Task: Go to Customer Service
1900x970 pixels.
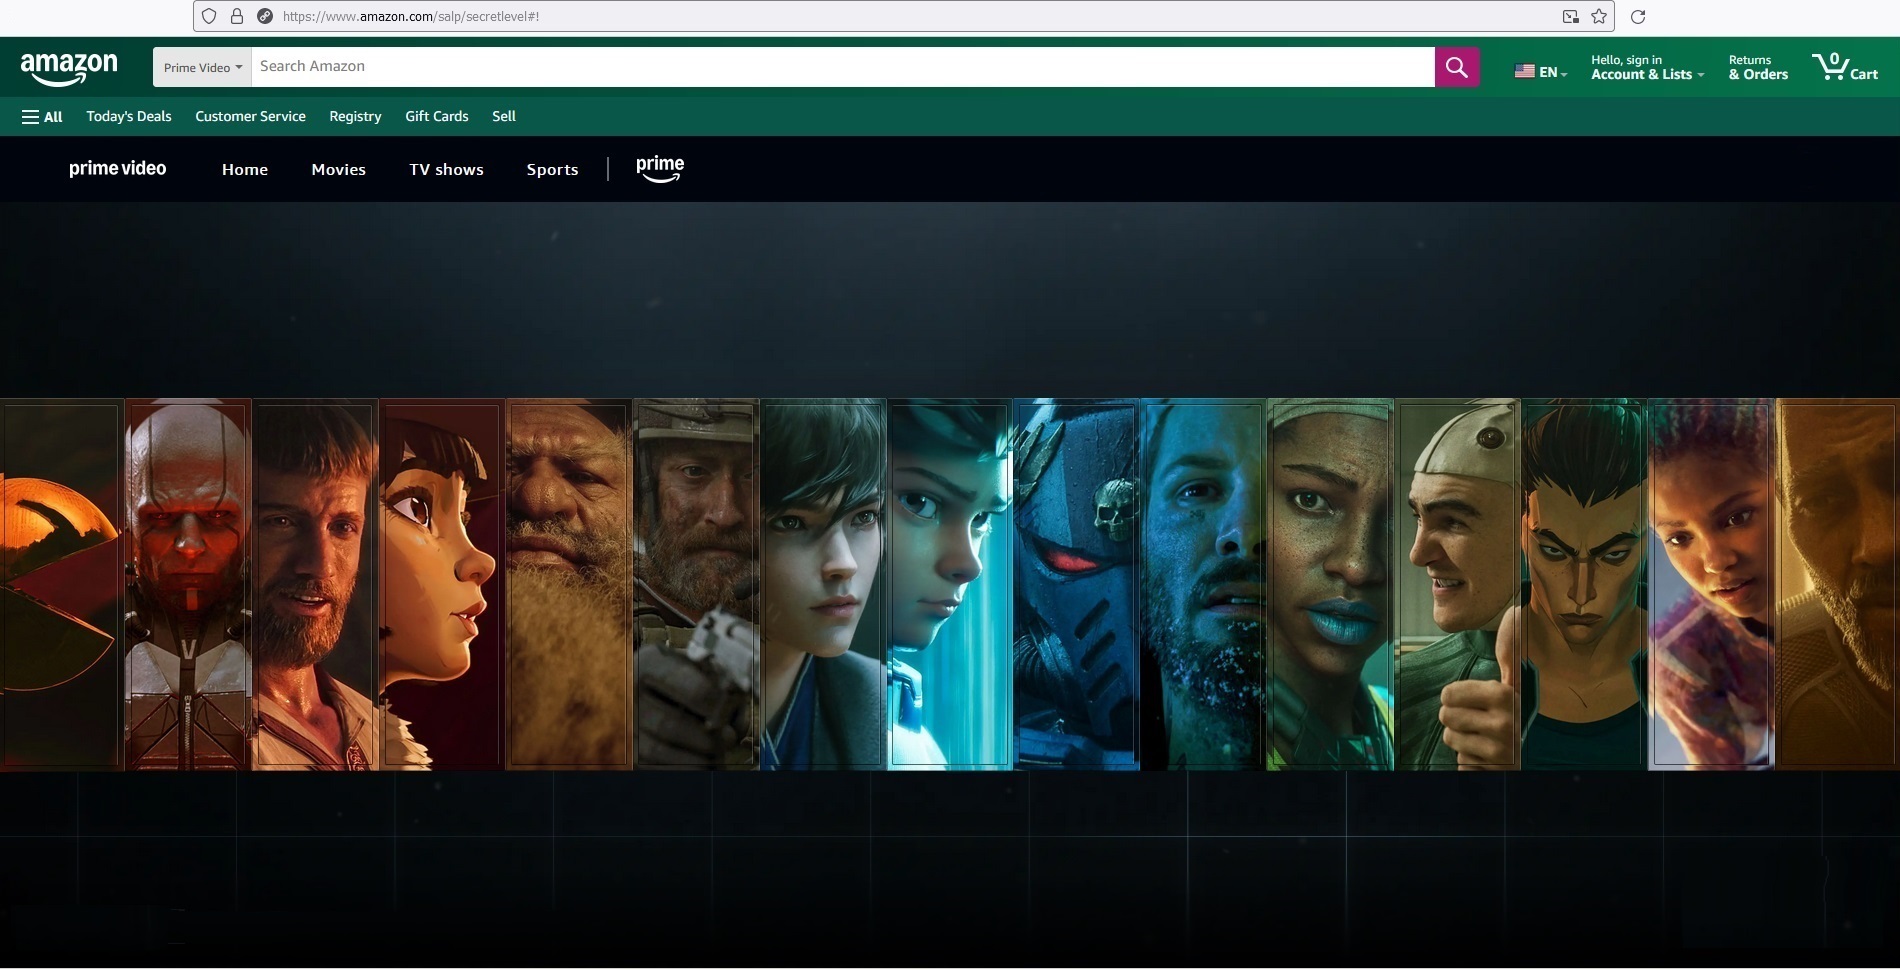Action: (x=250, y=116)
